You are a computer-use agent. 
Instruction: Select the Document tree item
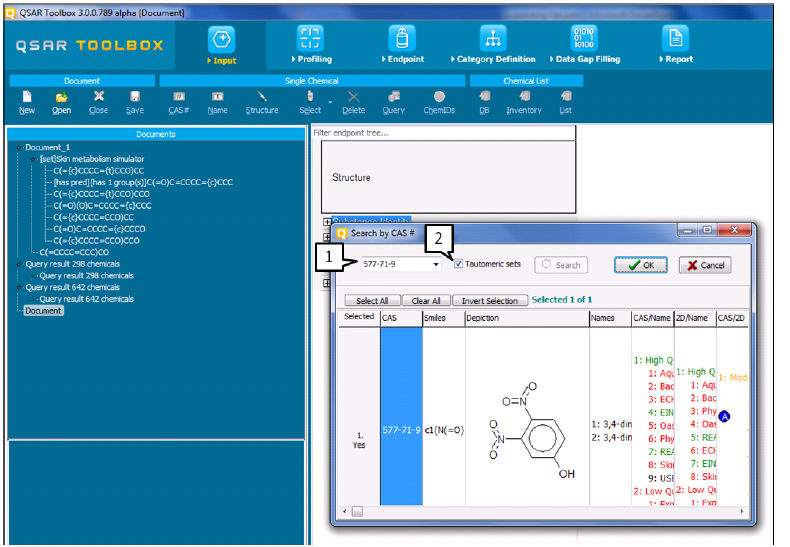[x=43, y=311]
